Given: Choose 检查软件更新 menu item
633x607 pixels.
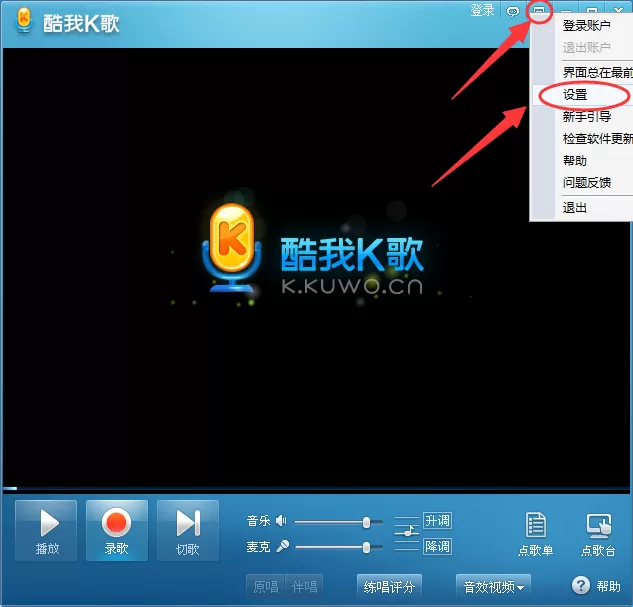Looking at the screenshot, I should tap(582, 139).
